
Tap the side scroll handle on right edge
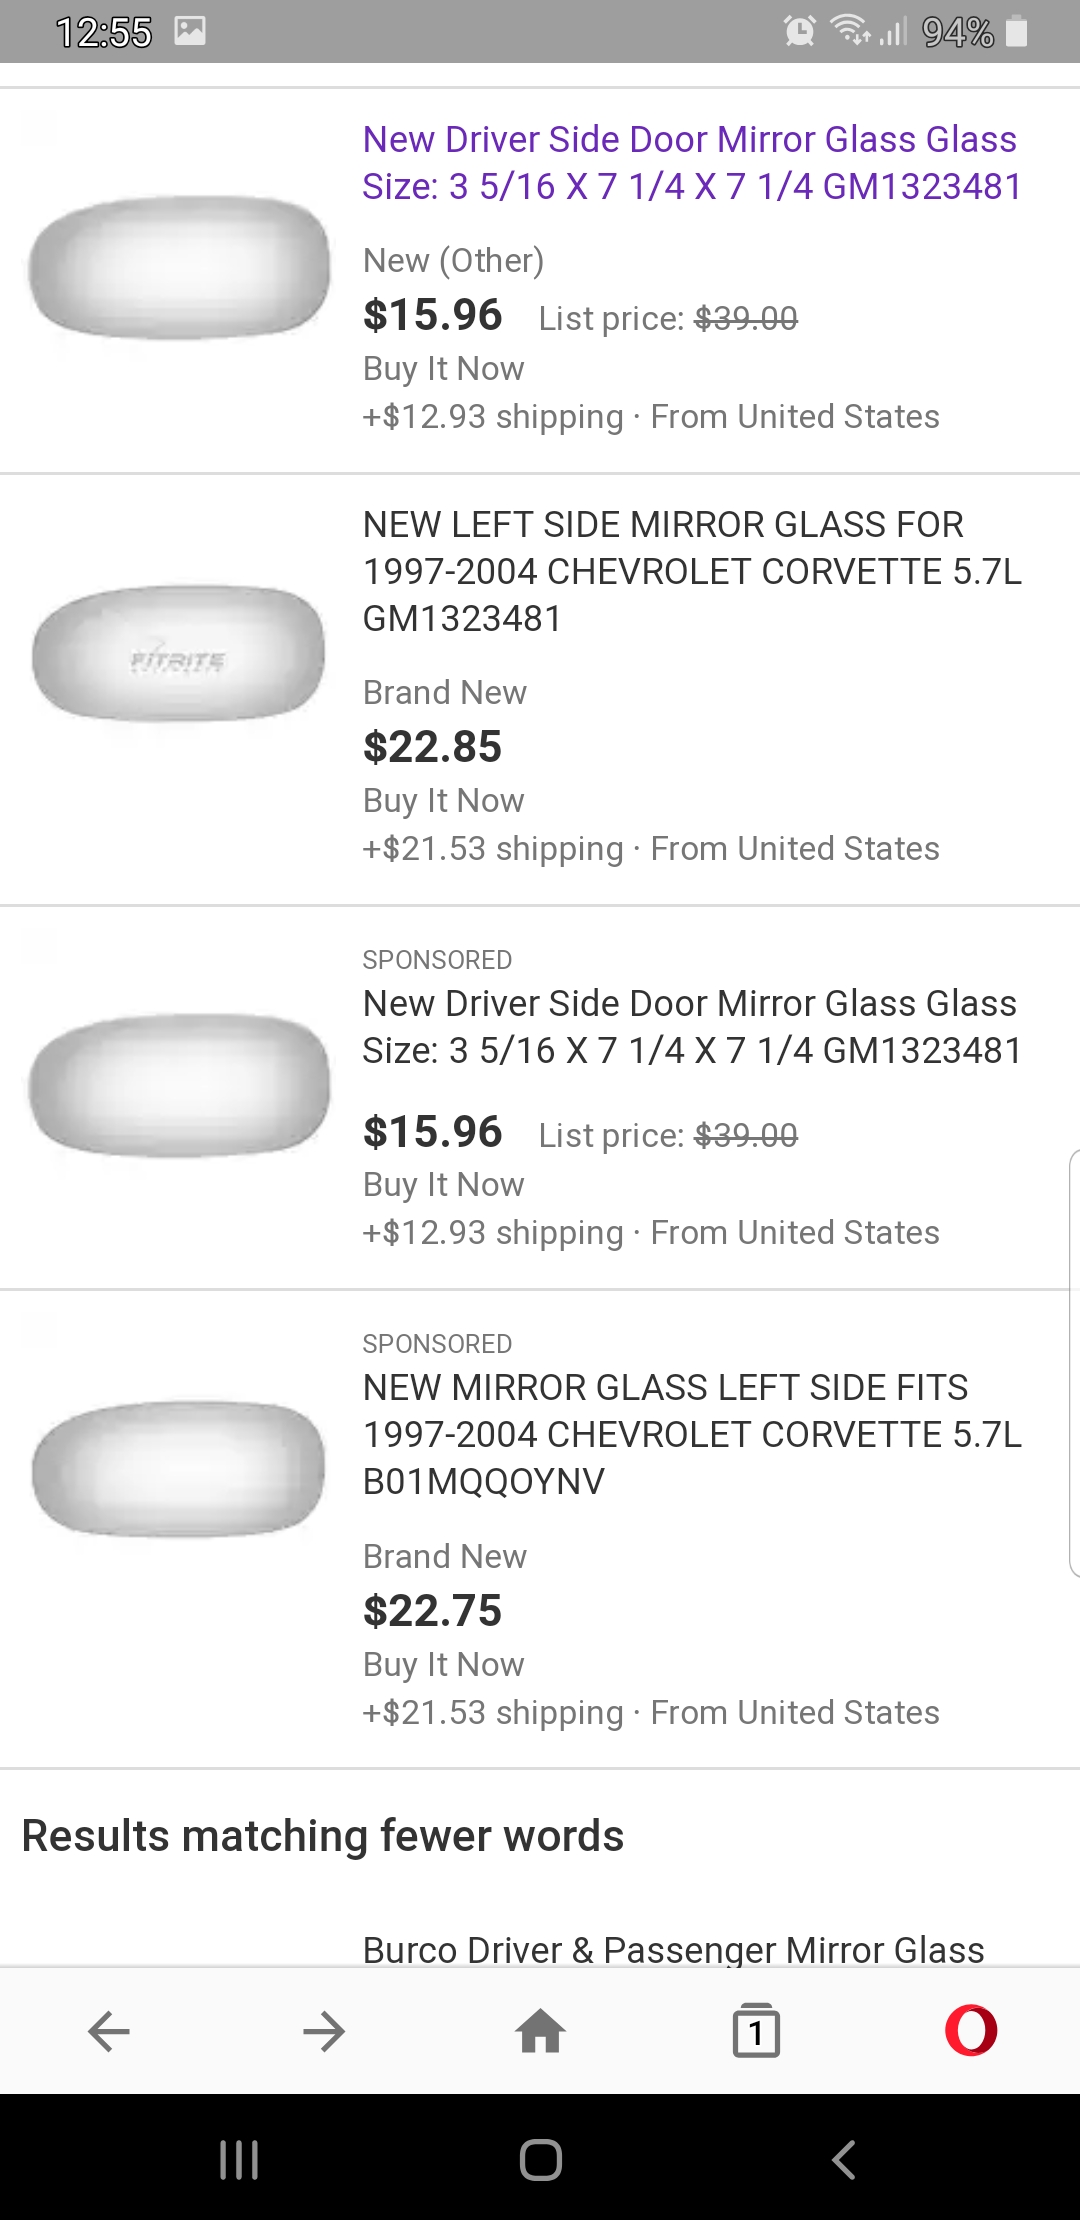1073,1363
